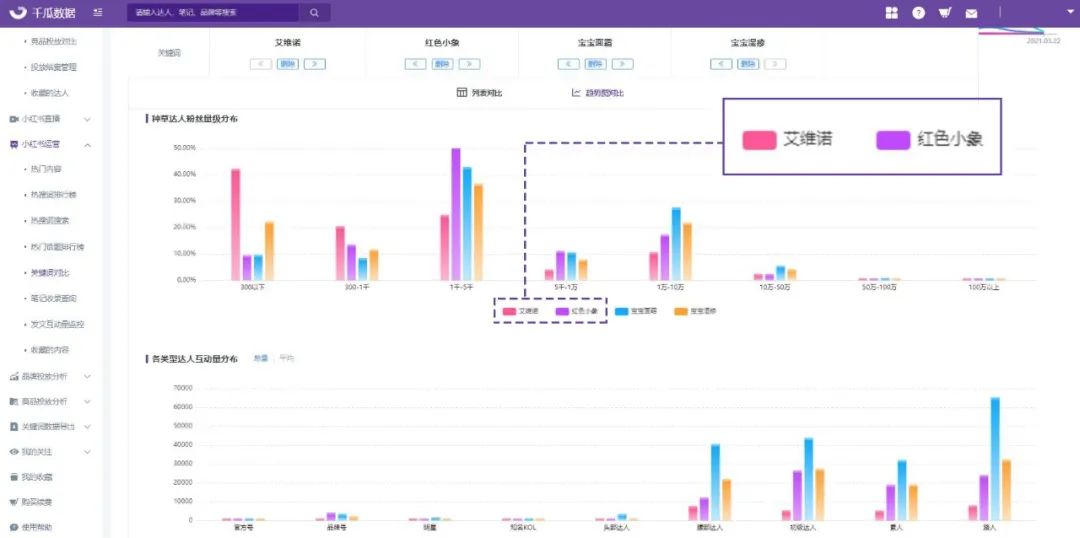The image size is (1080, 538).
Task: Switch to the 趋势图对比 tab
Action: pos(598,93)
